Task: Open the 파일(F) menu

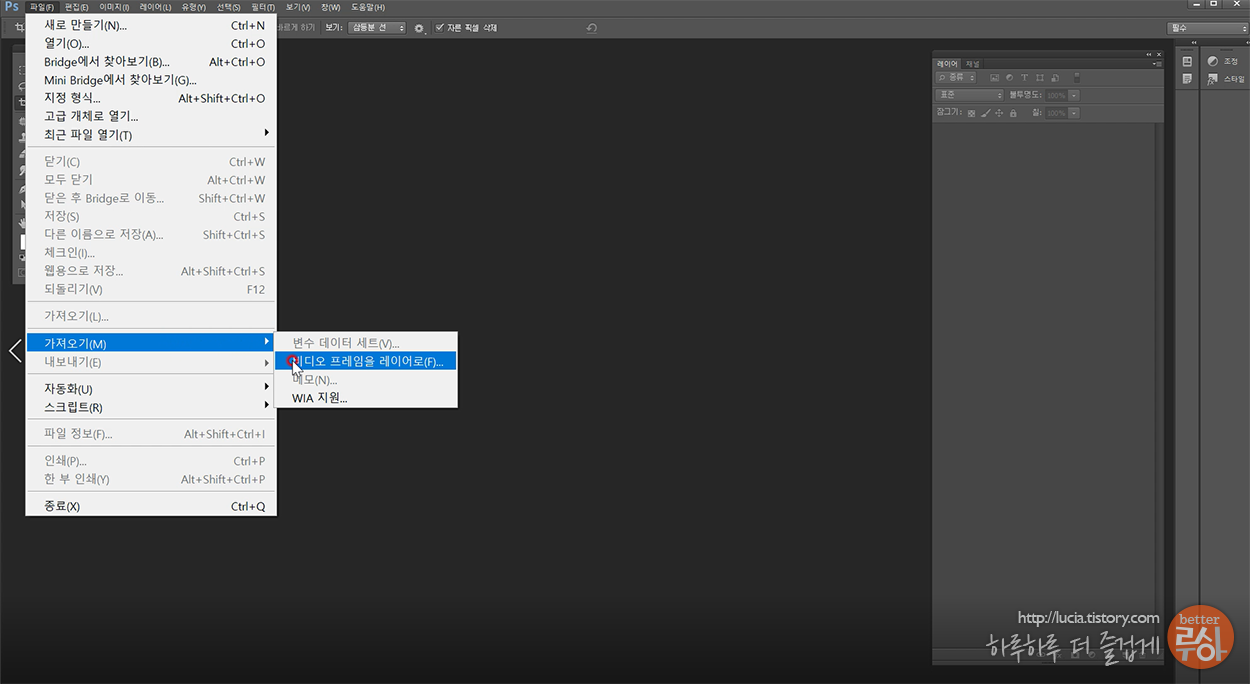Action: coord(42,8)
